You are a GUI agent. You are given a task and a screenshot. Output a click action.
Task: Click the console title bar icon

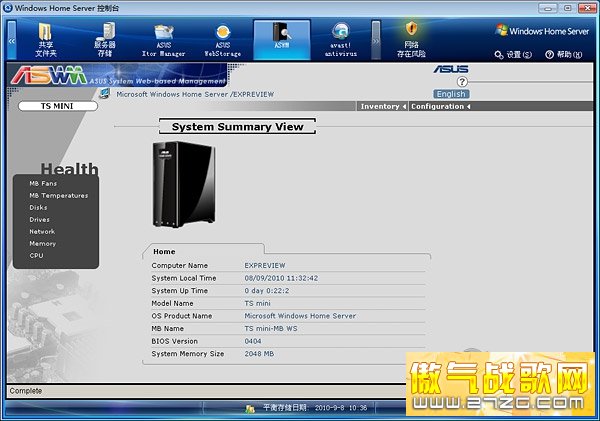(8, 8)
